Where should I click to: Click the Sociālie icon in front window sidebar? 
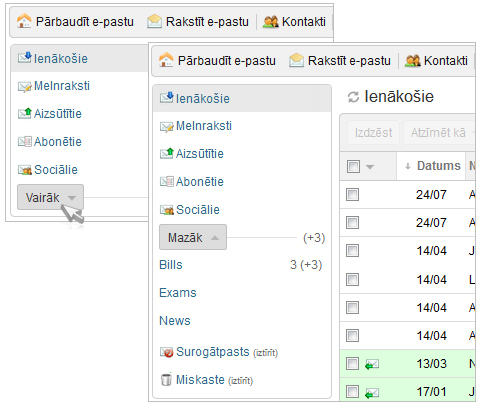point(167,210)
